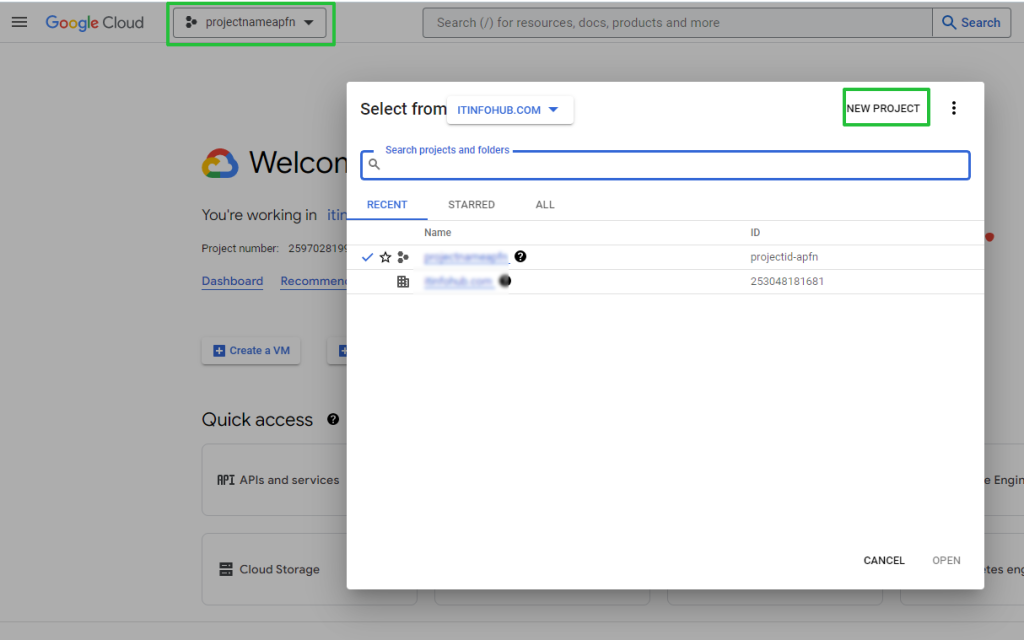The height and width of the screenshot is (640, 1024).
Task: Click the help icon beside the project name
Action: (520, 257)
